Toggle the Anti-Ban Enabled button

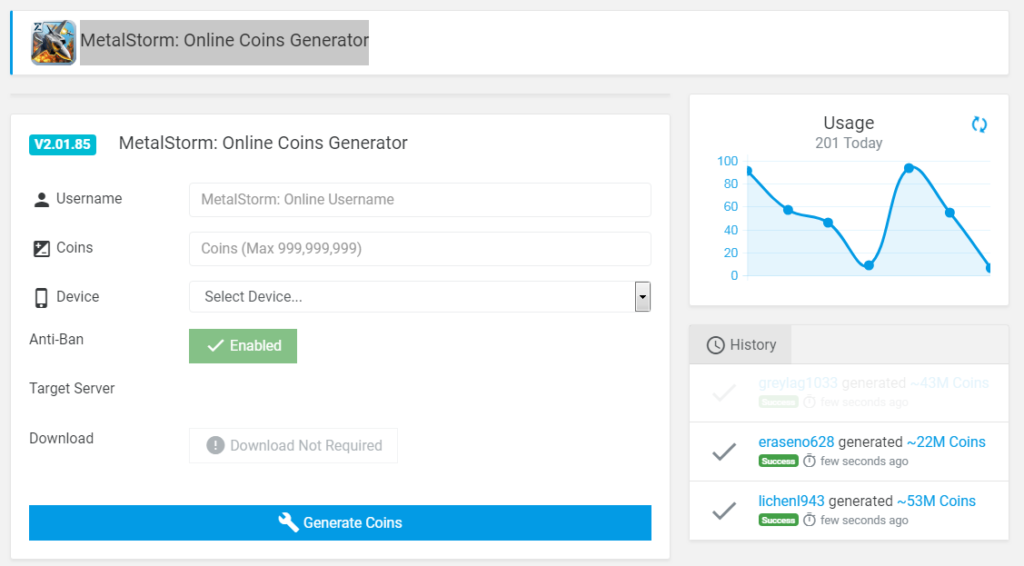(243, 346)
